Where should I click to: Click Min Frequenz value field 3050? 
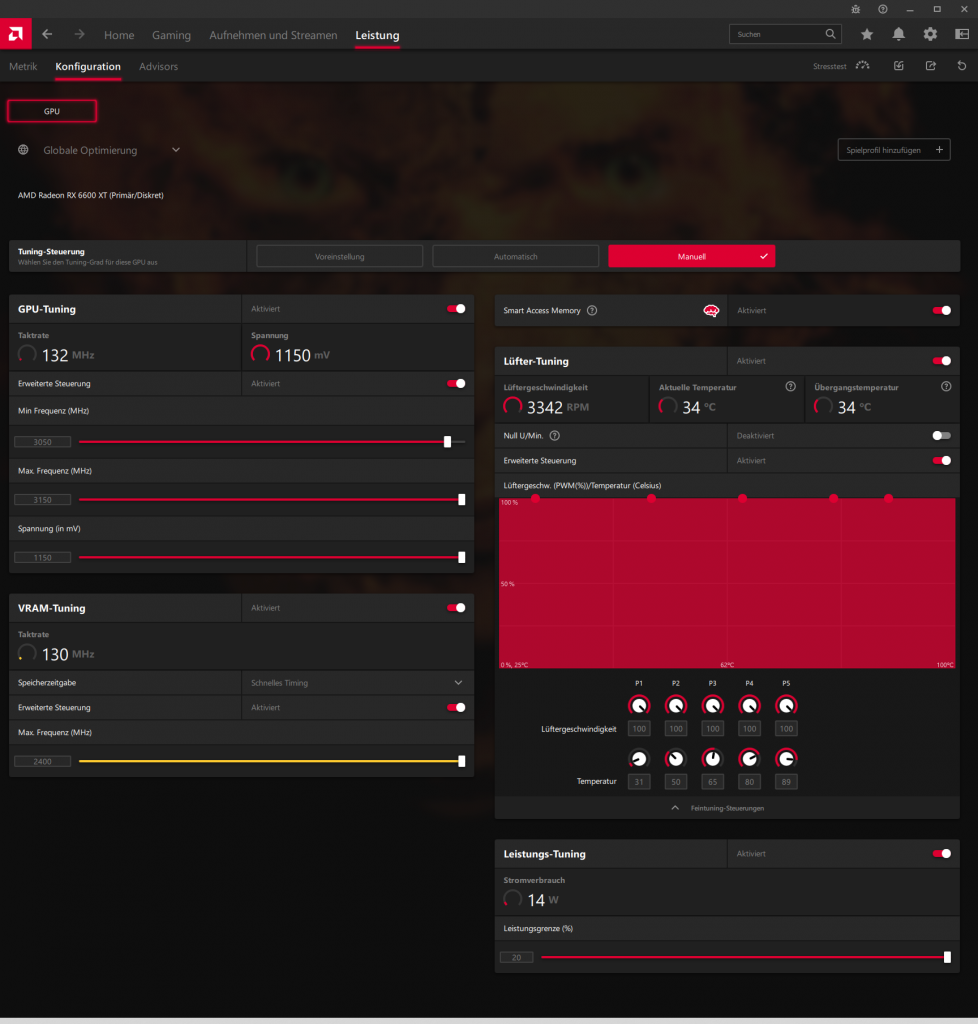click(42, 442)
